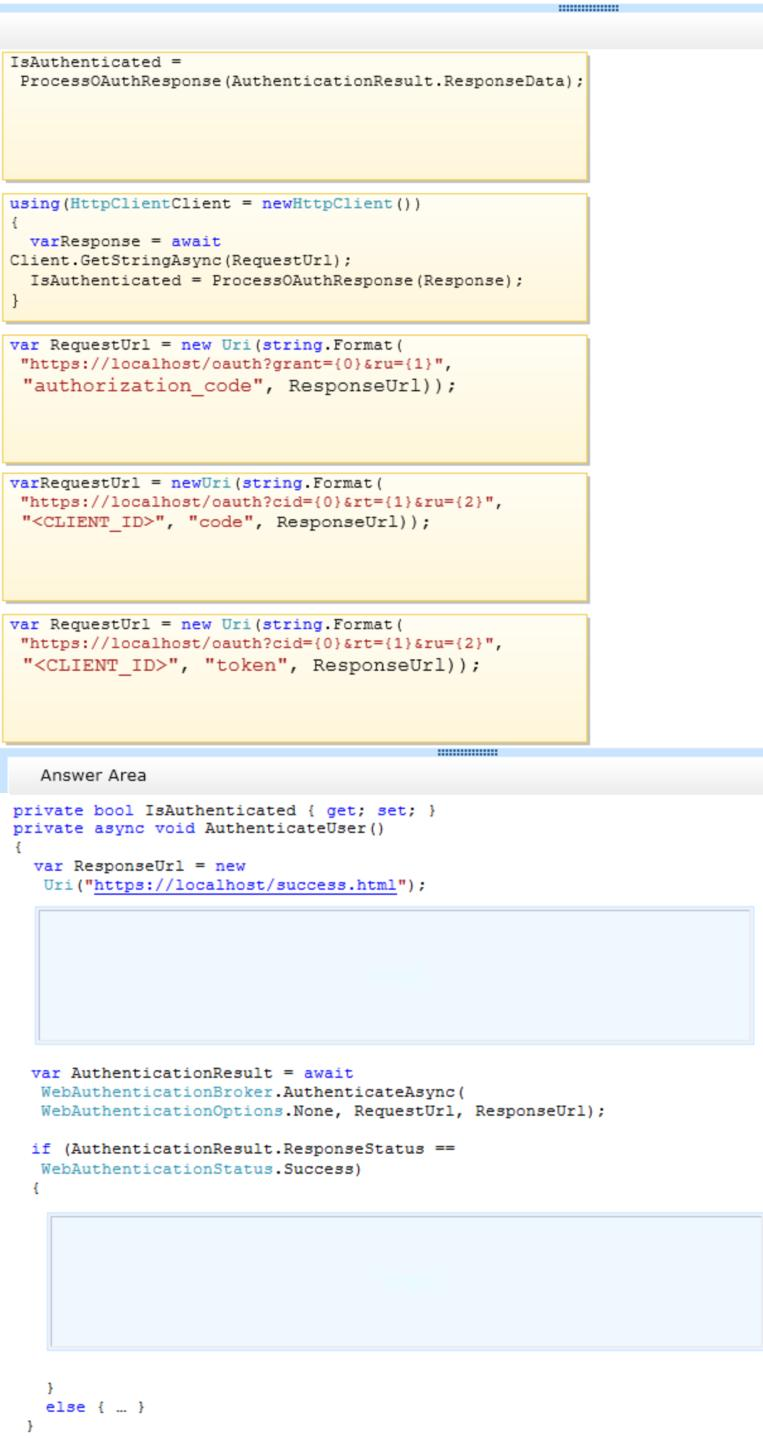Click the private bool IsAuthenticated line
This screenshot has height=1438, width=763.
224,811
